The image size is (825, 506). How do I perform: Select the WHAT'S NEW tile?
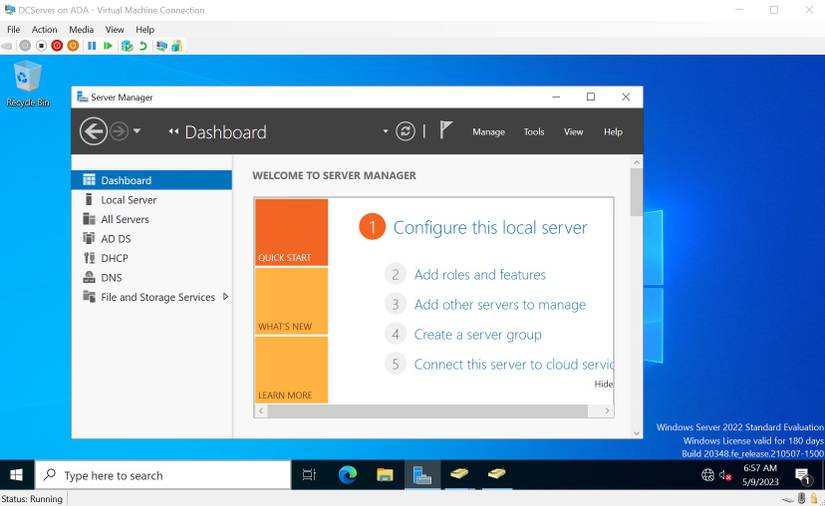[x=291, y=301]
